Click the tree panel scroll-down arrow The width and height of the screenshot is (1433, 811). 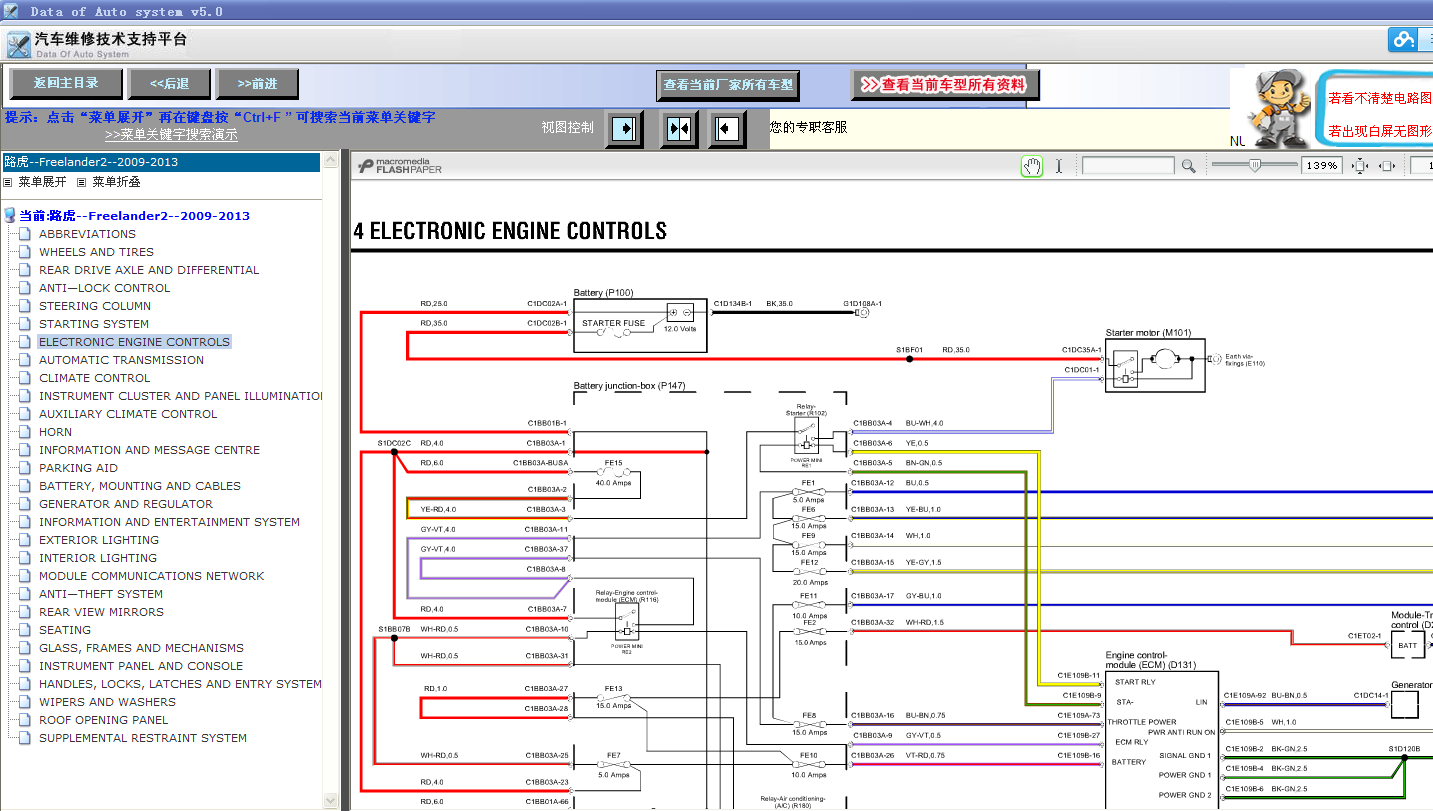(331, 800)
